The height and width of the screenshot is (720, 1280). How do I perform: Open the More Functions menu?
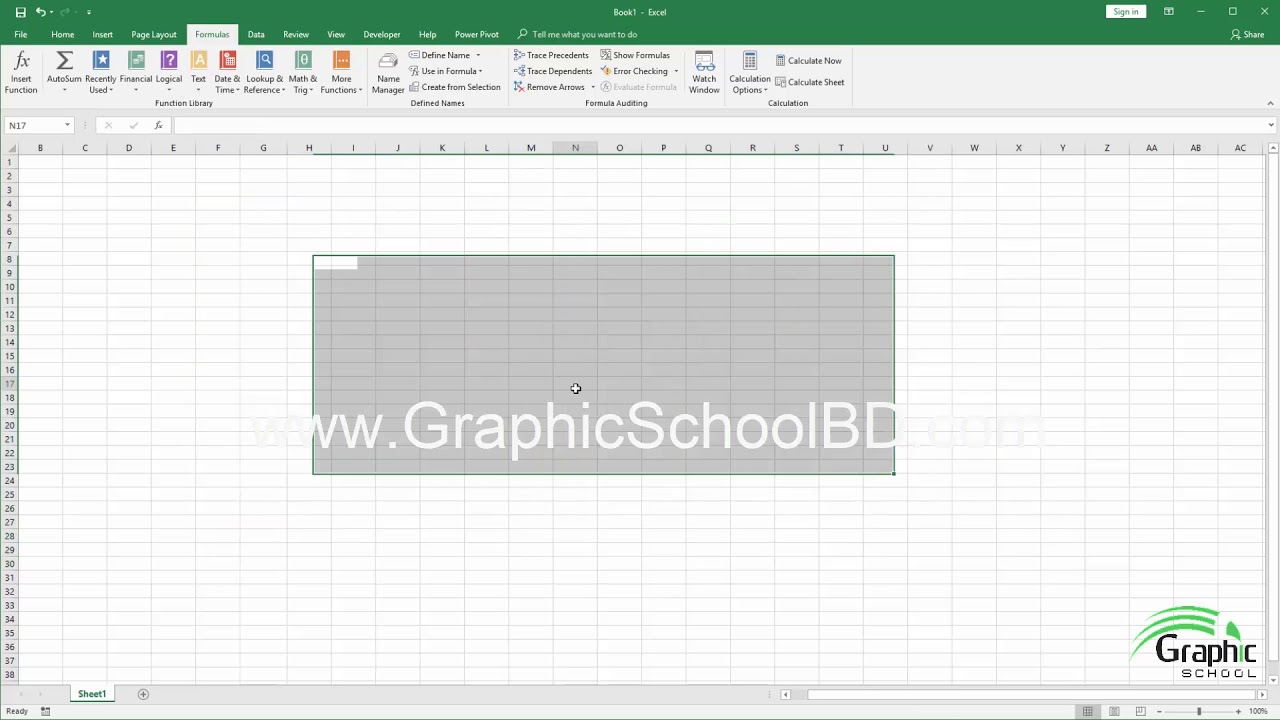[x=341, y=73]
